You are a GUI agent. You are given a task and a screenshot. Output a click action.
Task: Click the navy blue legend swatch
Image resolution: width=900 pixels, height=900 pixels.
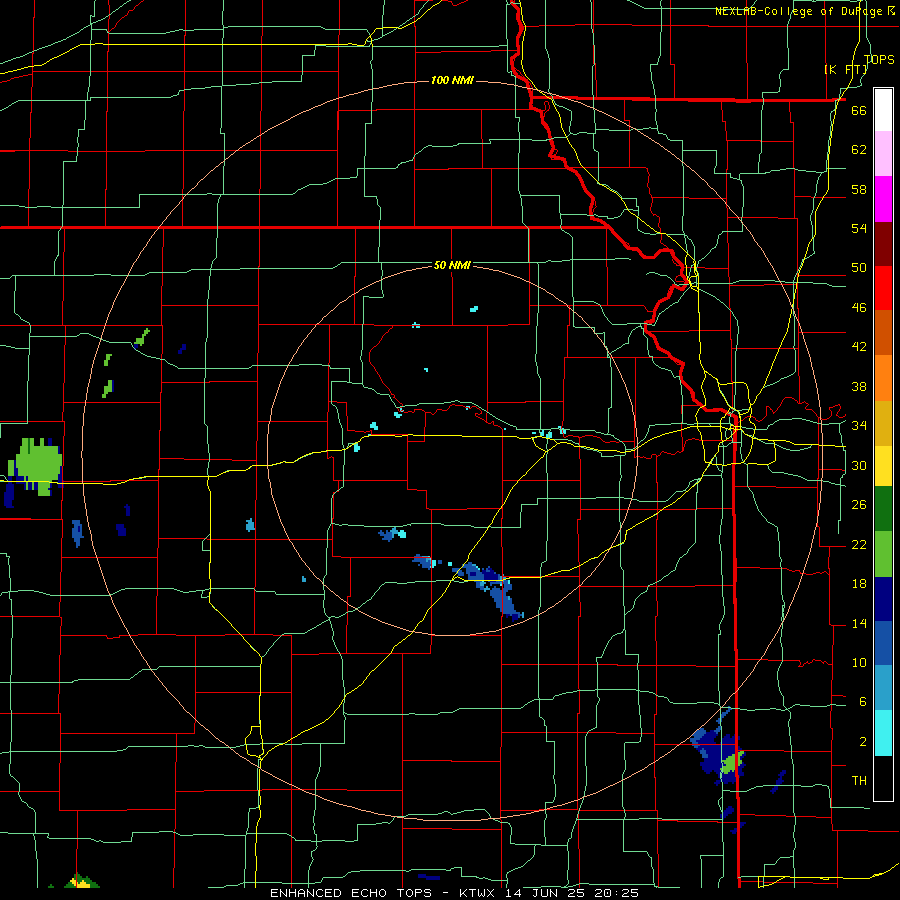883,599
